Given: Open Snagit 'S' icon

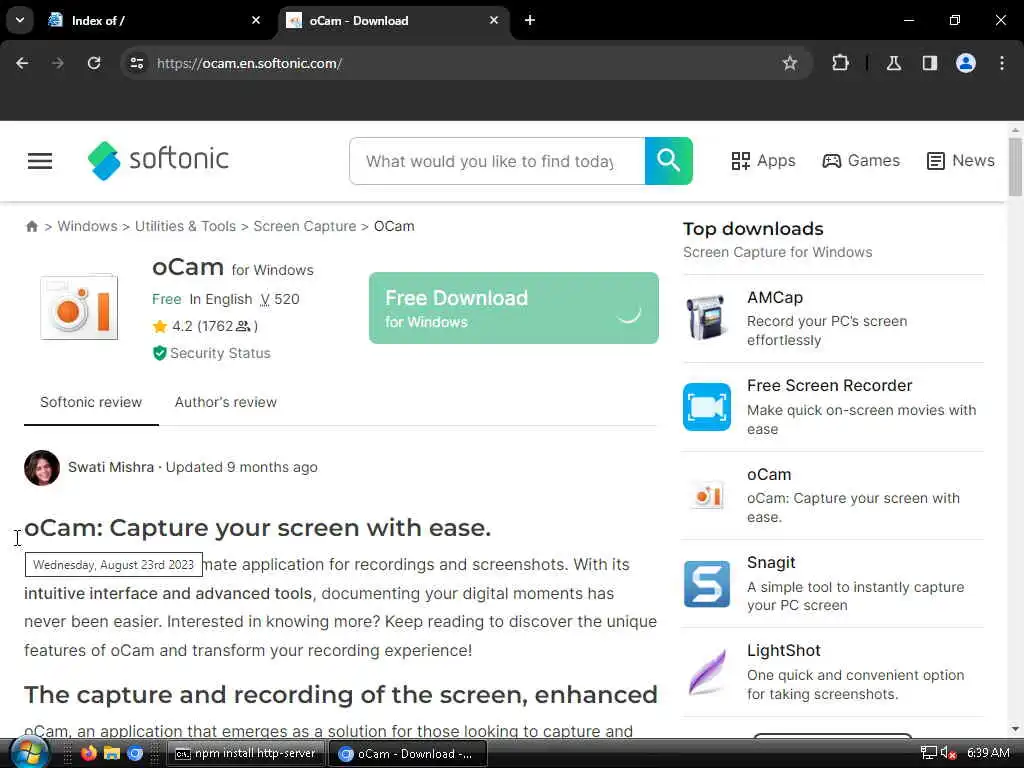Looking at the screenshot, I should (x=707, y=584).
